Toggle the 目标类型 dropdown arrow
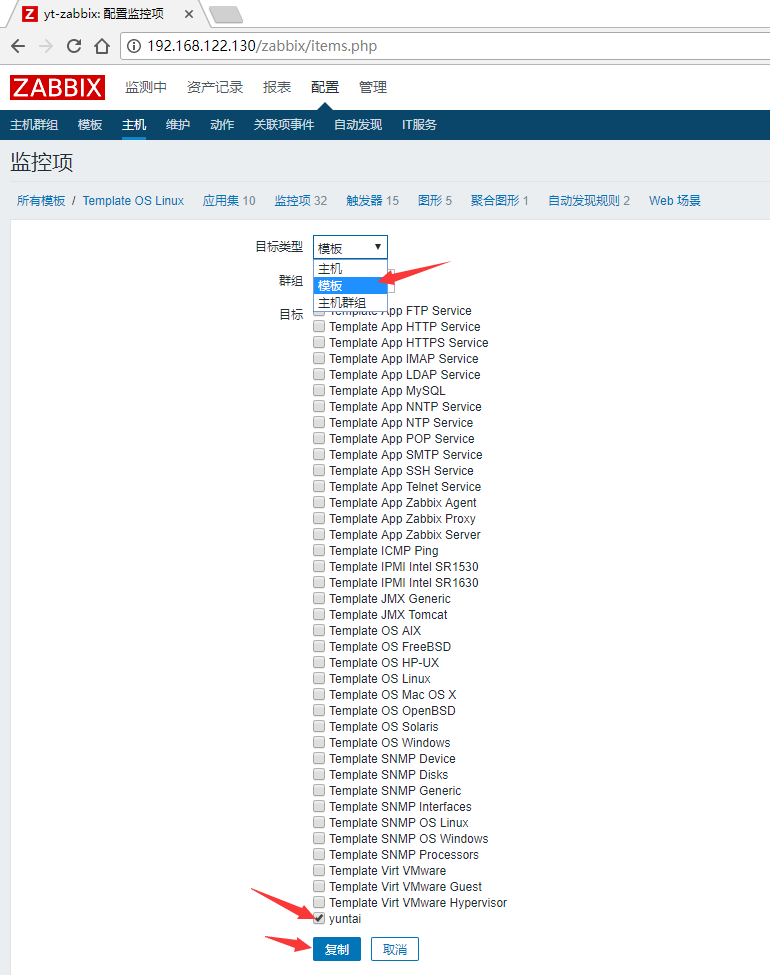Viewport: 770px width, 975px height. coord(378,247)
